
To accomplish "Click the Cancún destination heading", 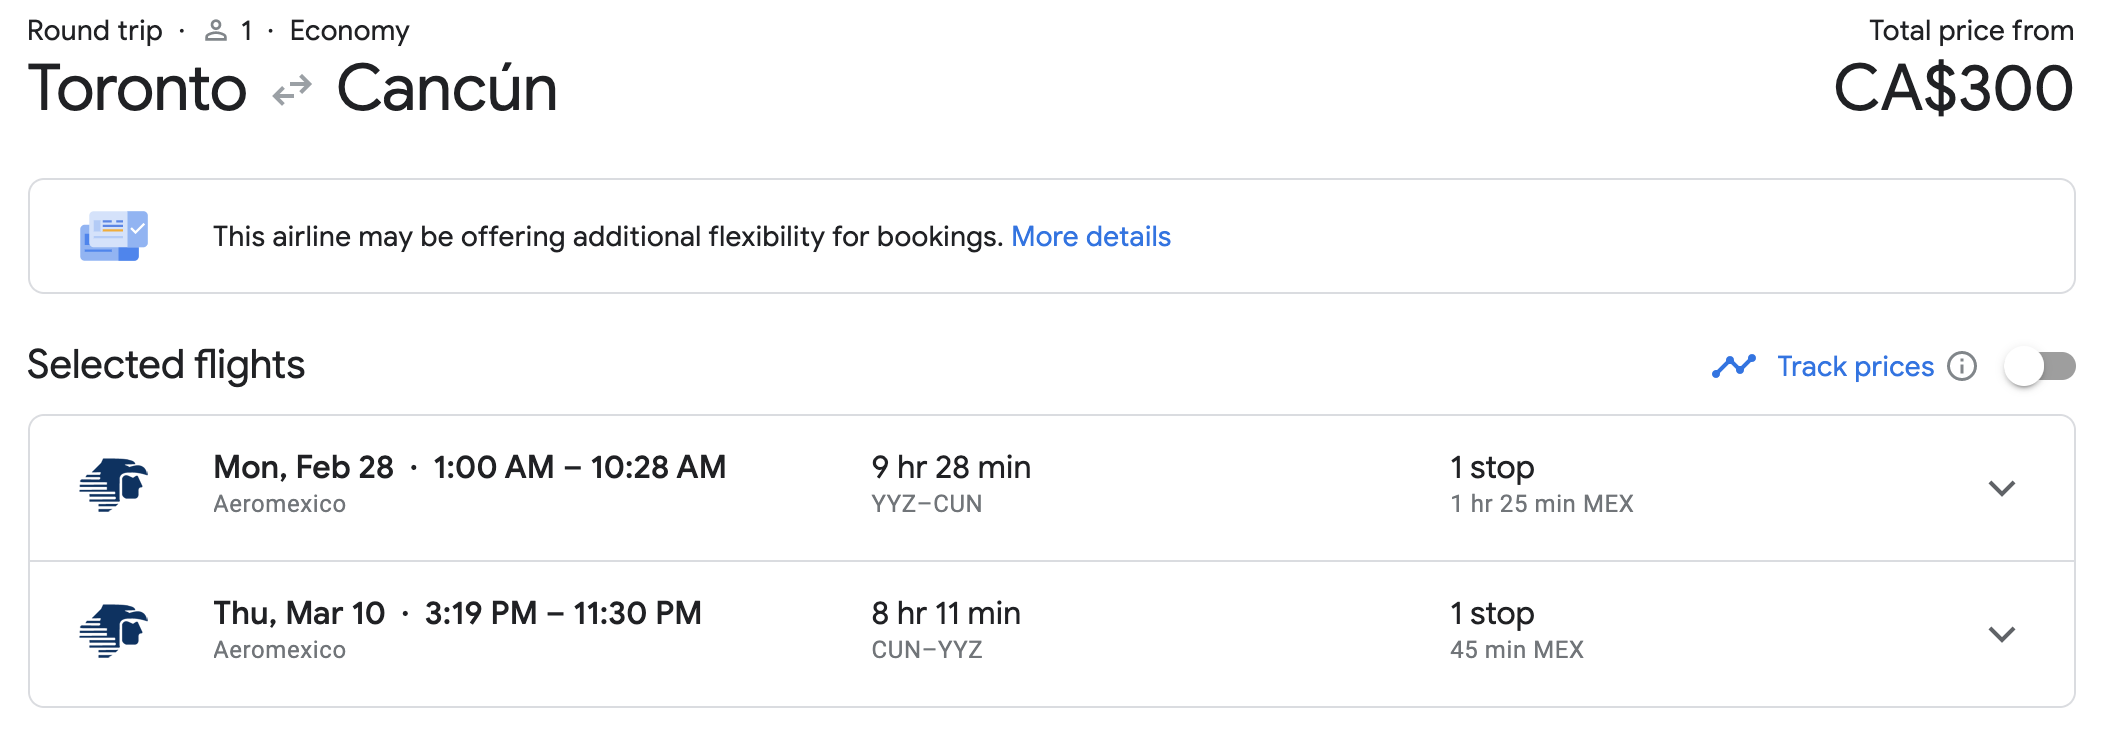I will point(447,88).
